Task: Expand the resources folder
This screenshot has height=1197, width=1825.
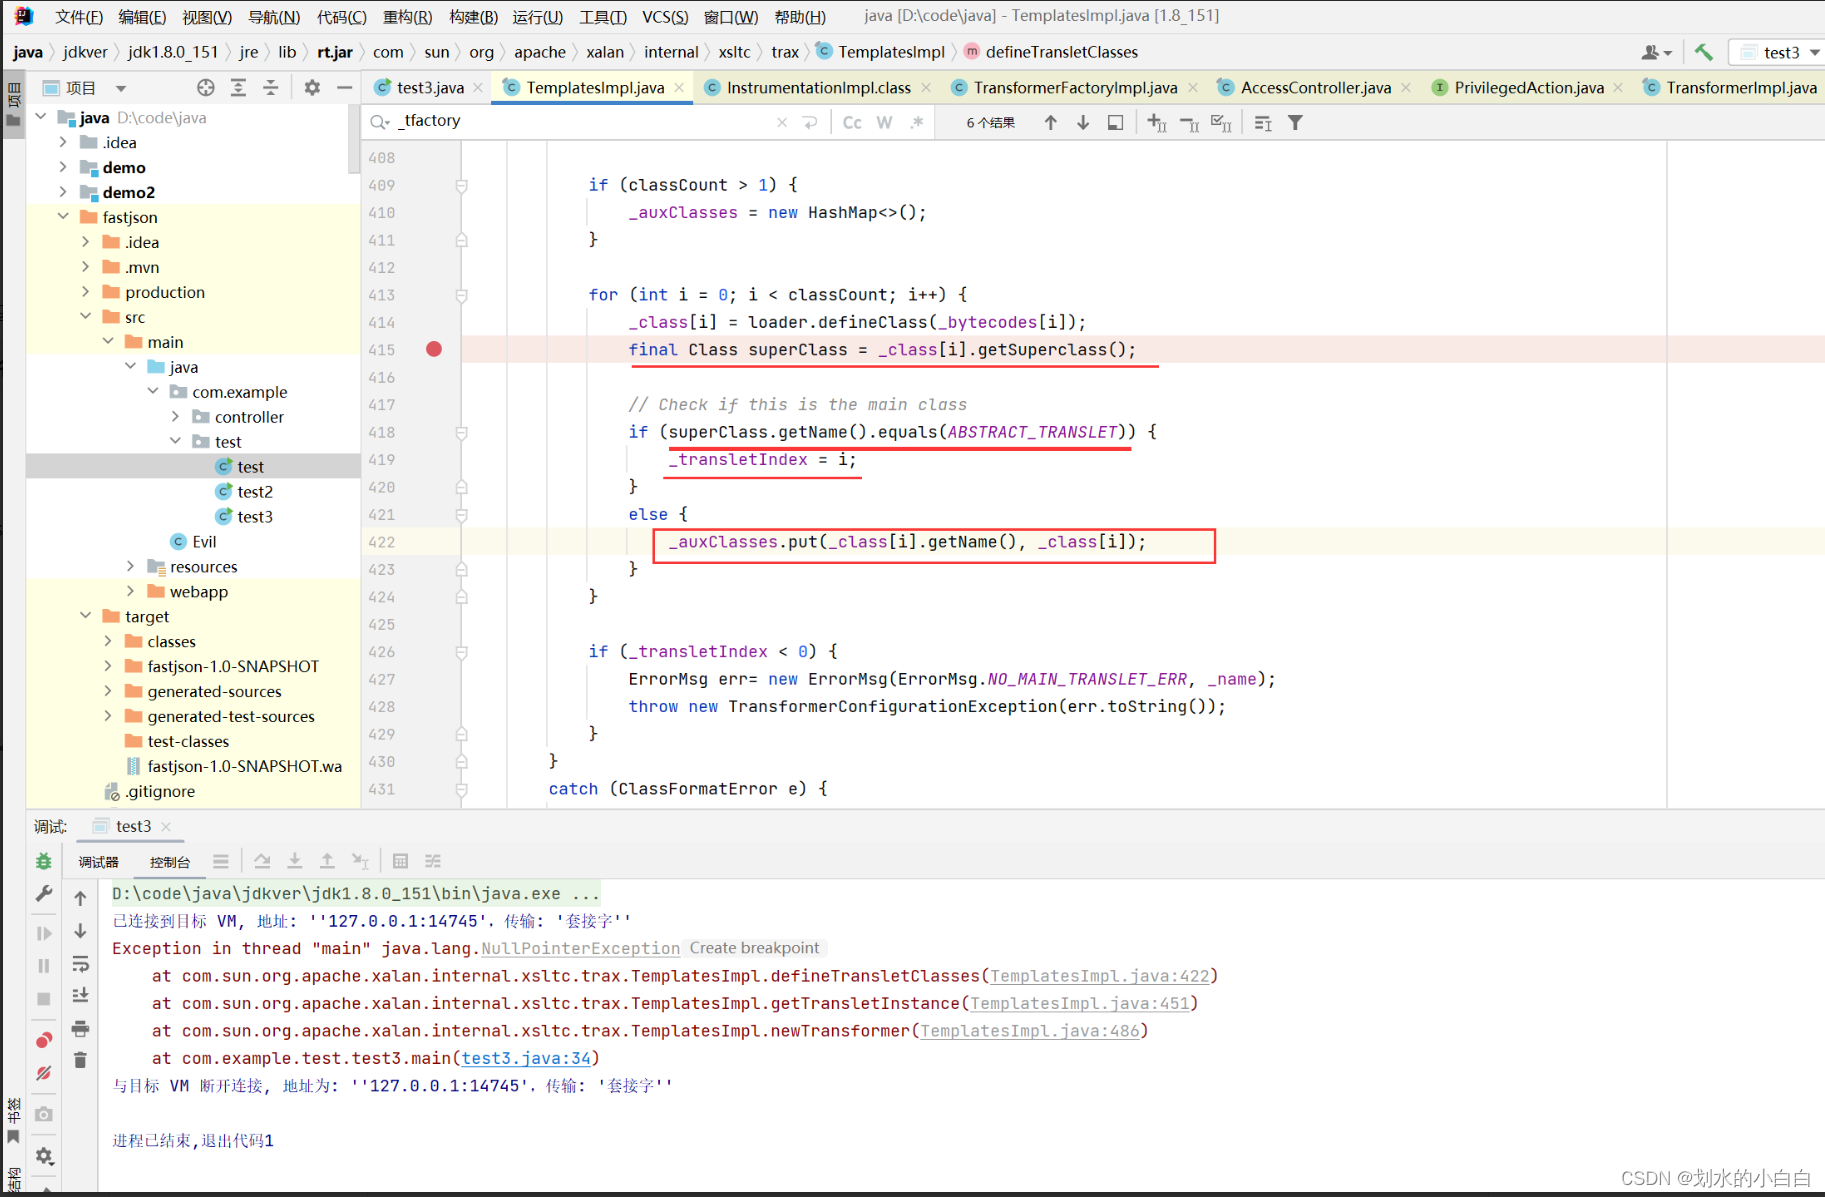Action: click(x=131, y=566)
